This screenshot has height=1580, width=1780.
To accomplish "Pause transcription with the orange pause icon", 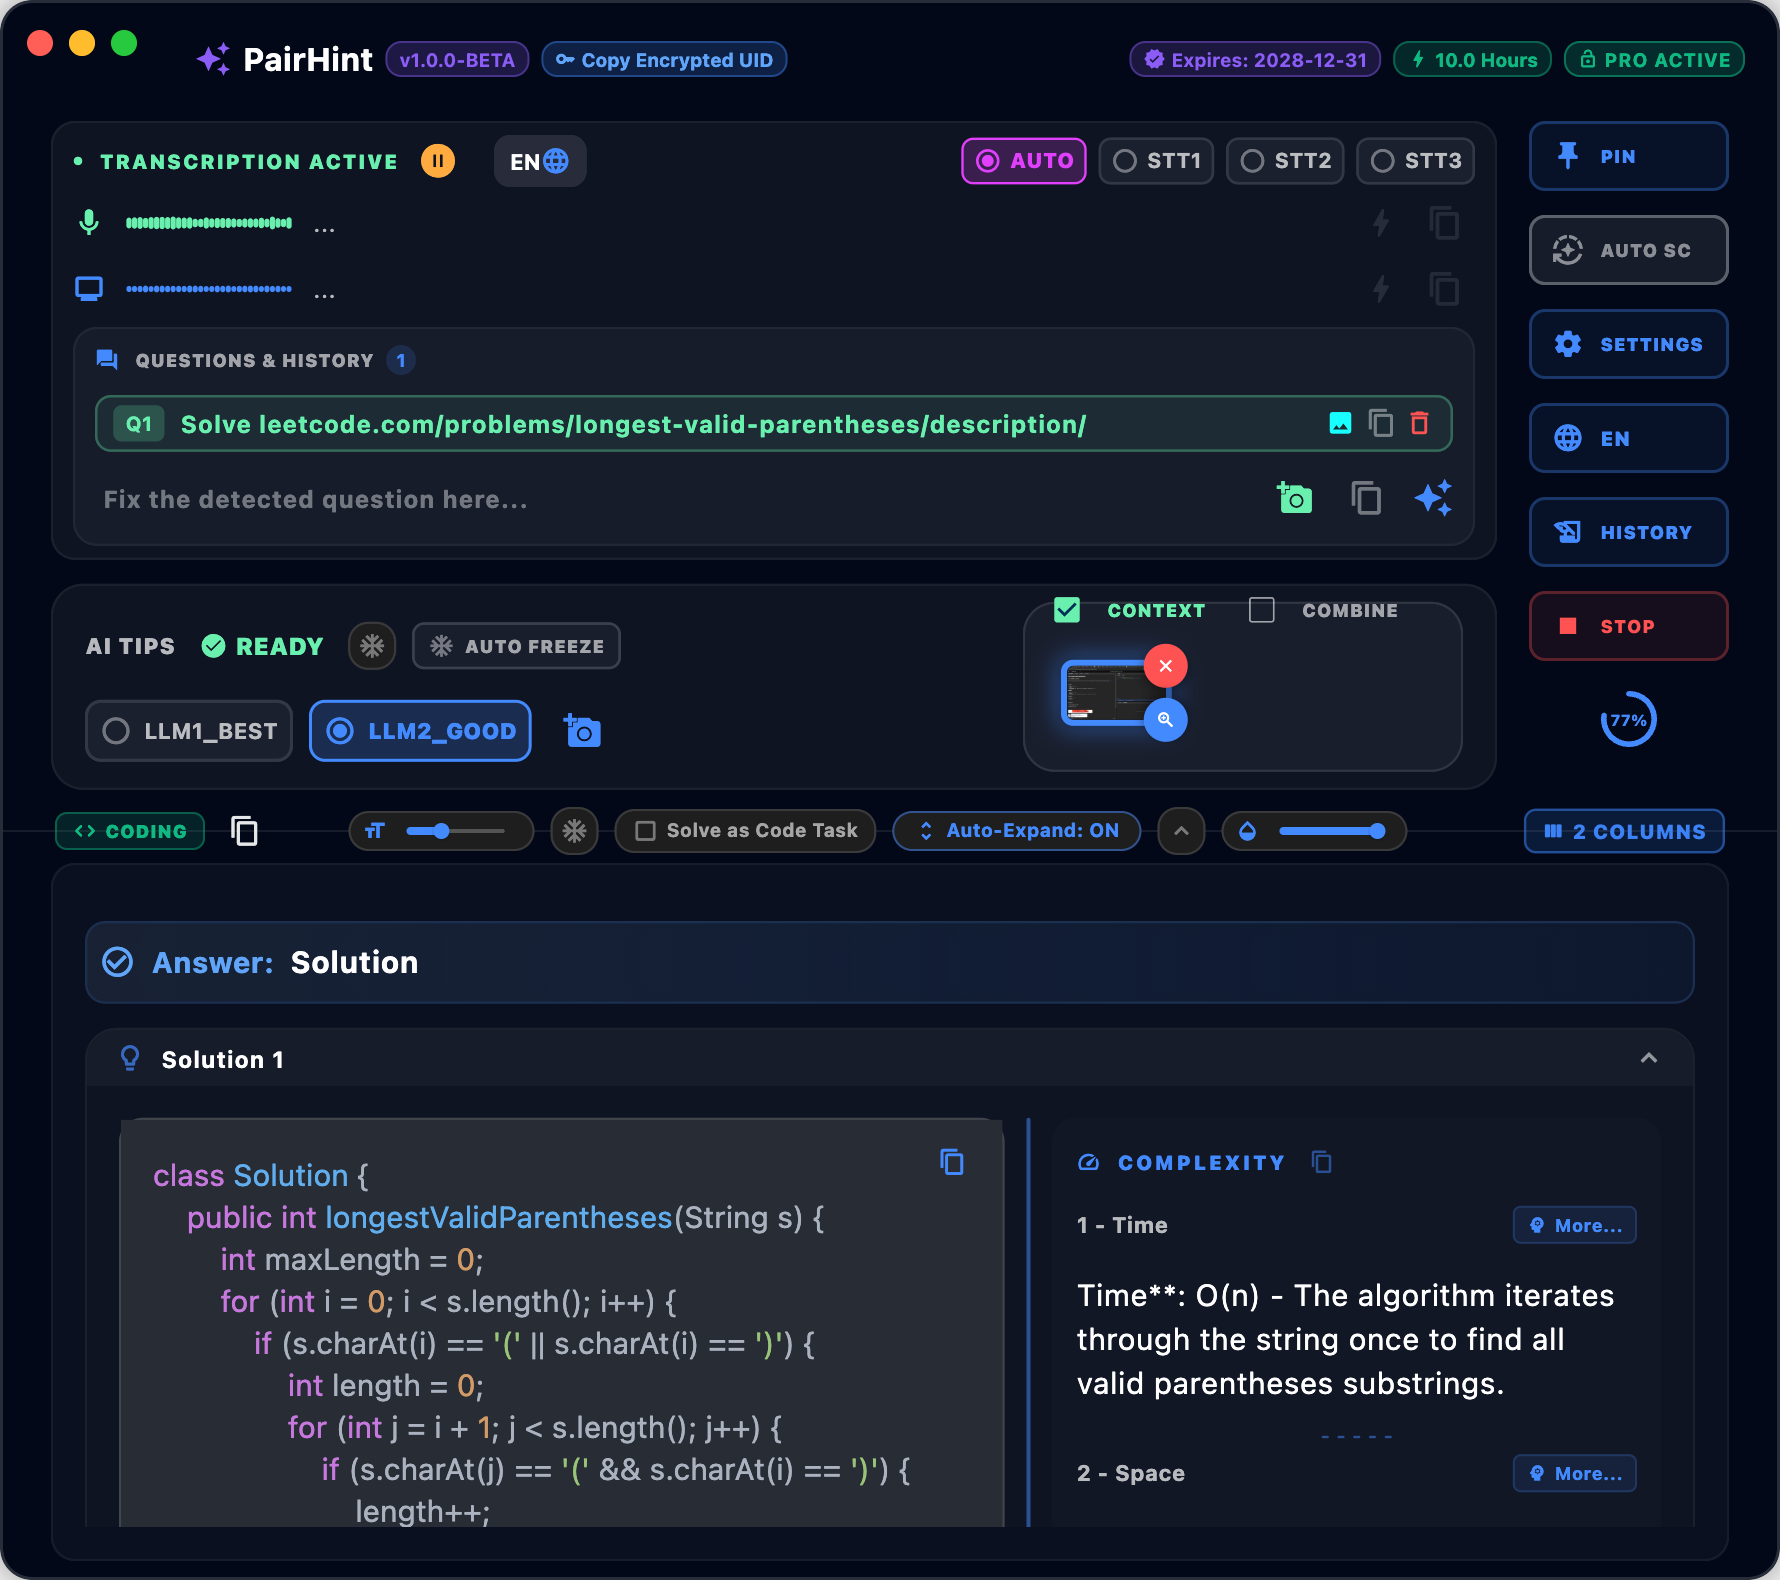I will pyautogui.click(x=437, y=161).
